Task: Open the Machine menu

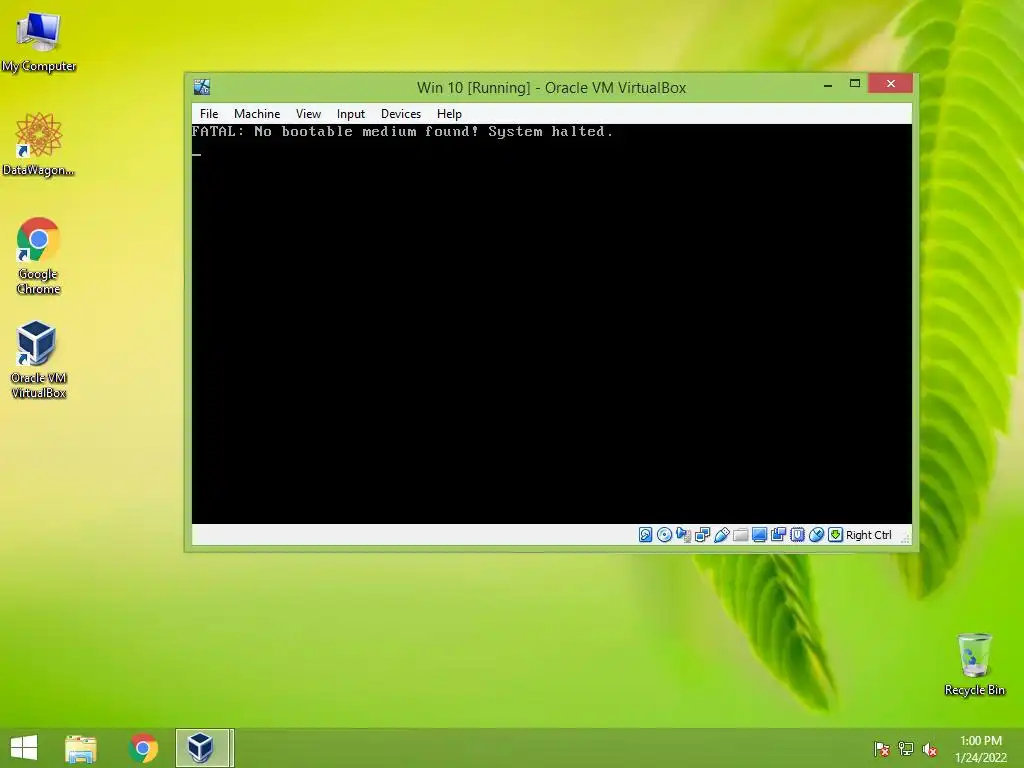Action: [x=257, y=114]
